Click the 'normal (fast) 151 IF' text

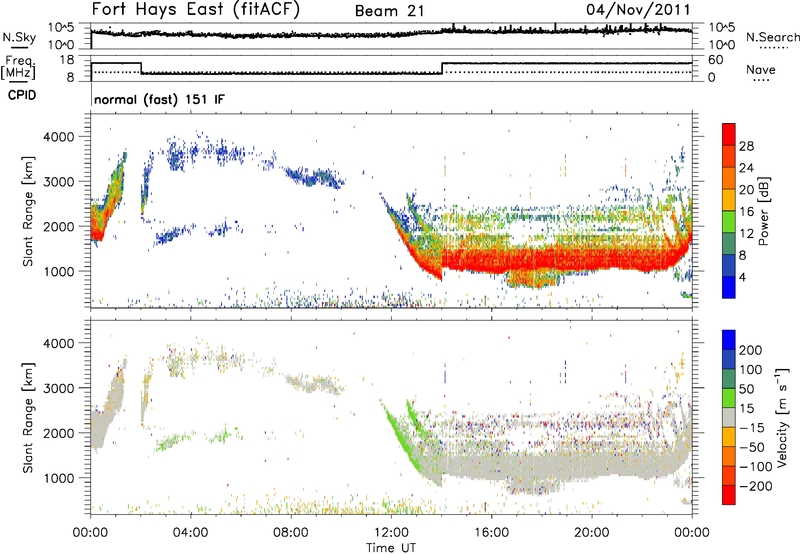[x=159, y=99]
